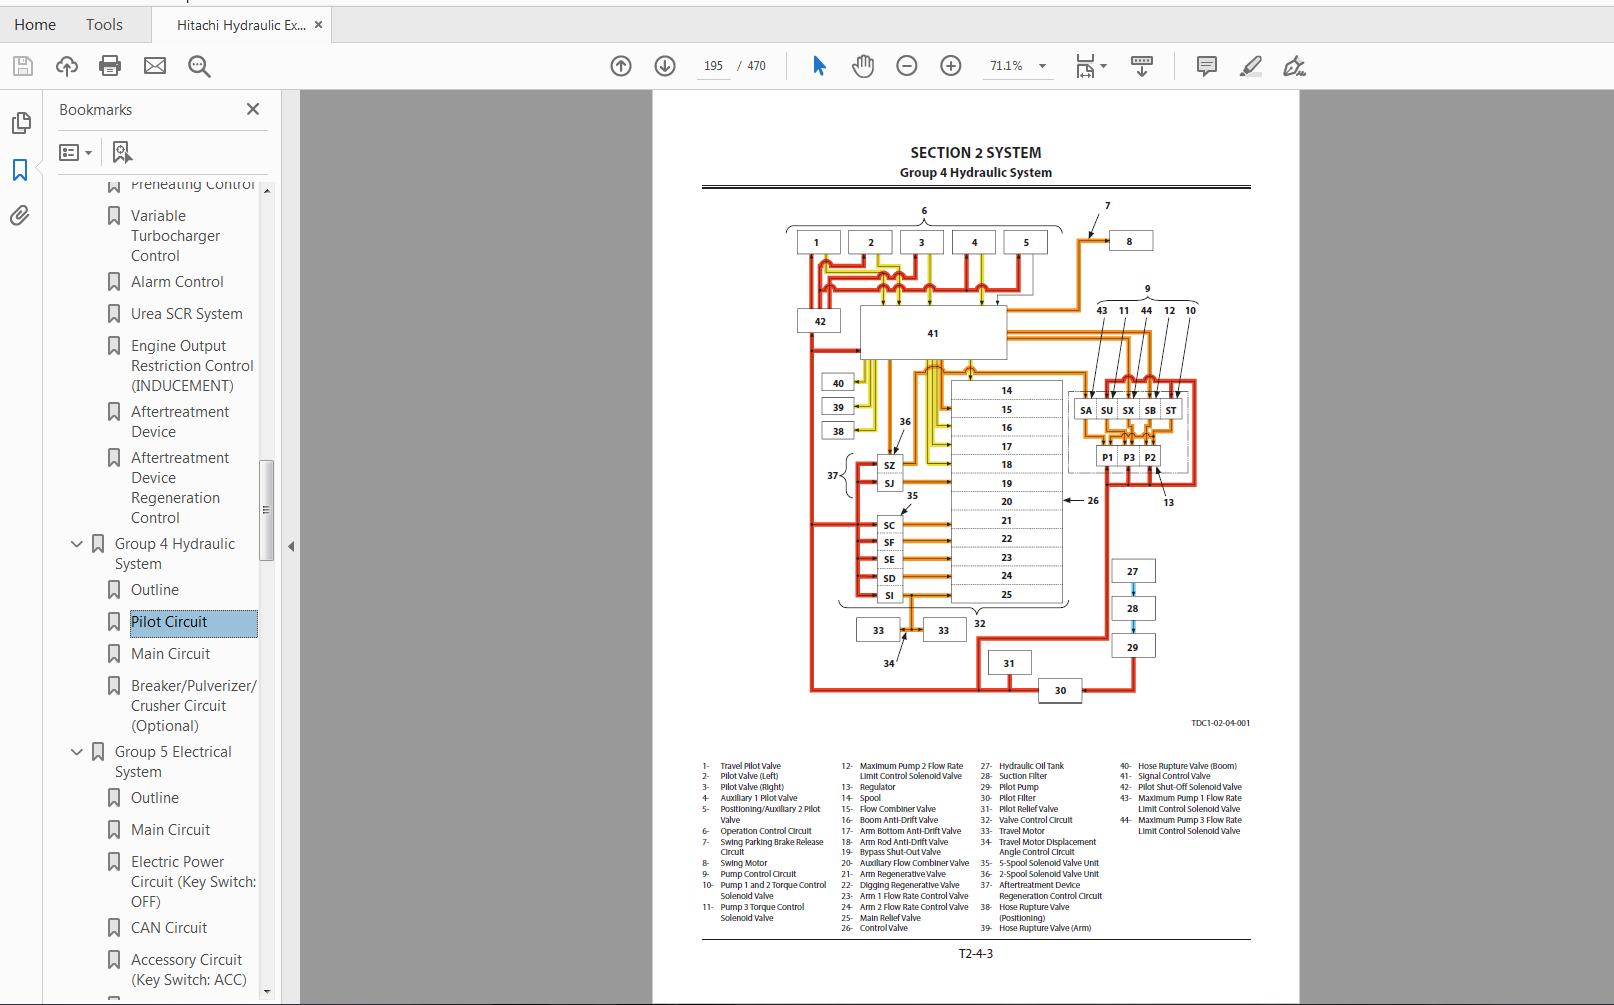Go to the next page

663,66
